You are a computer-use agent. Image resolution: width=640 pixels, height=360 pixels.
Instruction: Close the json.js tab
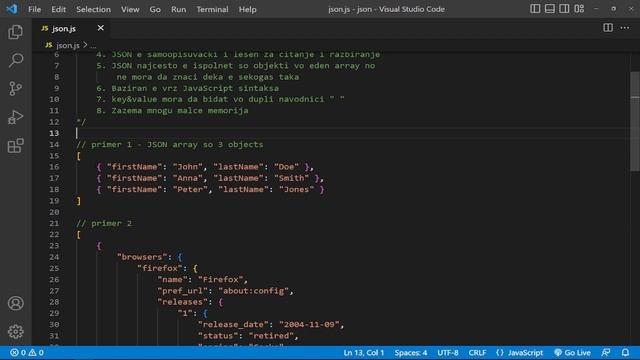100,28
